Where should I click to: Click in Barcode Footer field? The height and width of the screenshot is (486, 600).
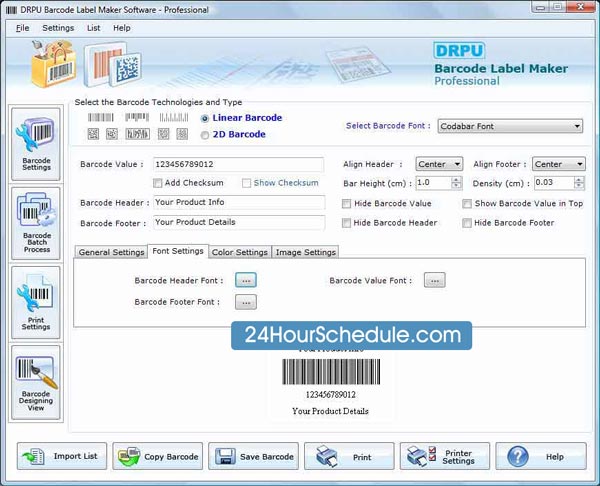pyautogui.click(x=239, y=222)
